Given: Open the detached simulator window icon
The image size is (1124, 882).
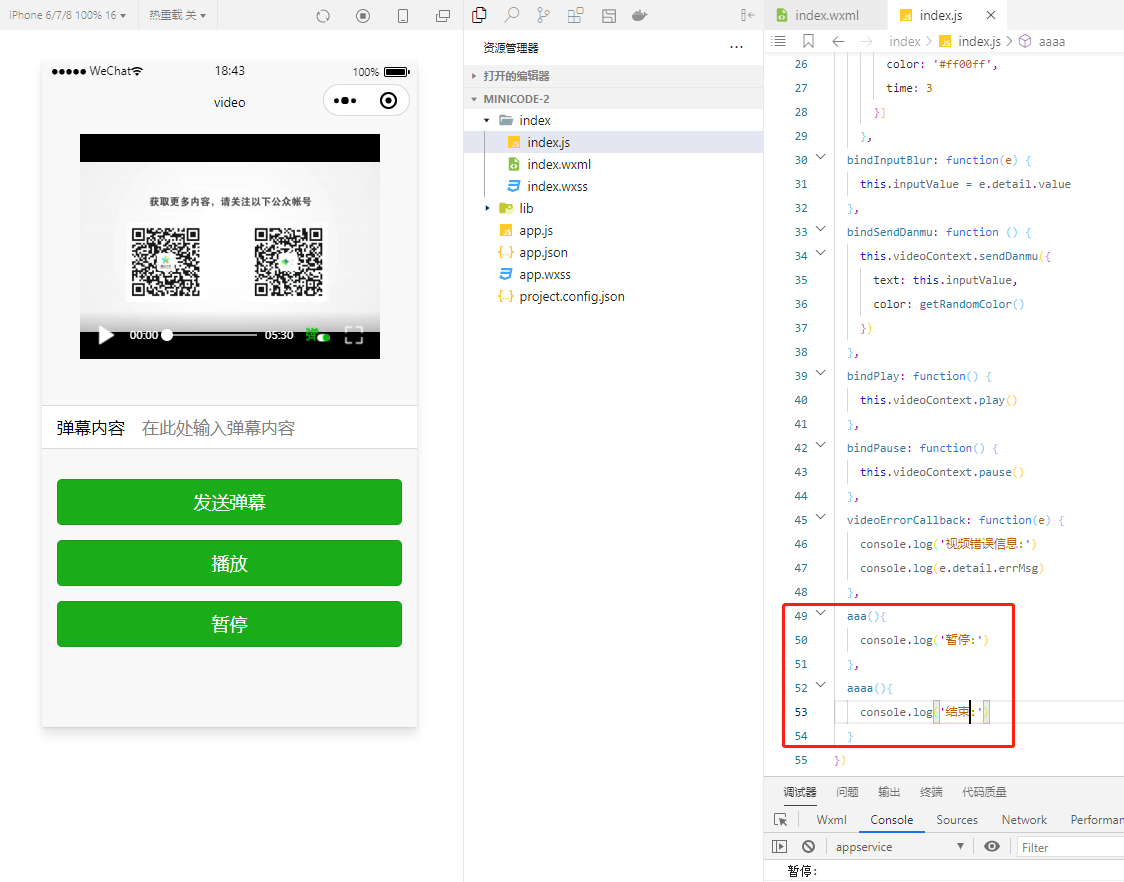Looking at the screenshot, I should (443, 15).
